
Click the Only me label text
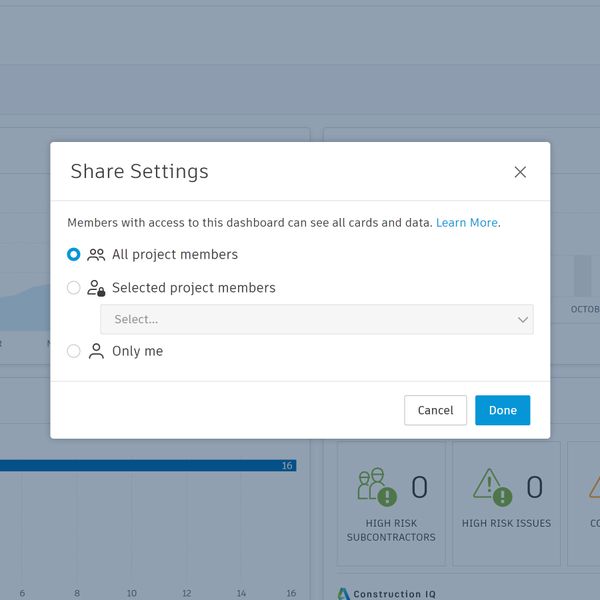(x=137, y=351)
